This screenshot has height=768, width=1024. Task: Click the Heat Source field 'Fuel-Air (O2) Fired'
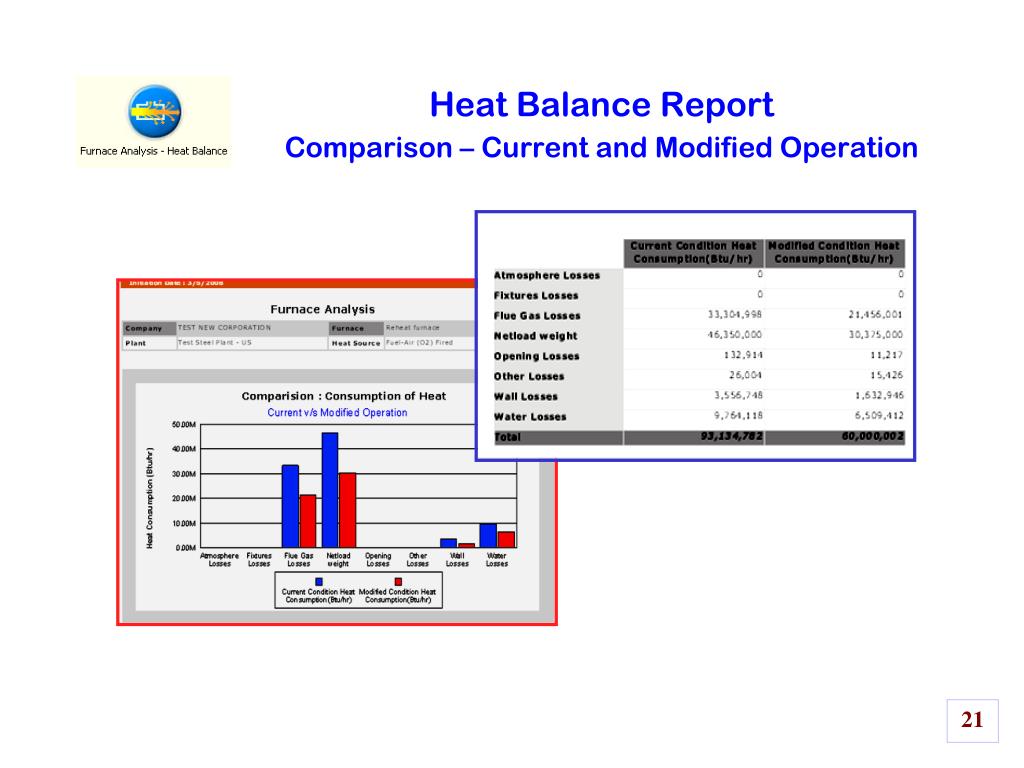[x=419, y=343]
